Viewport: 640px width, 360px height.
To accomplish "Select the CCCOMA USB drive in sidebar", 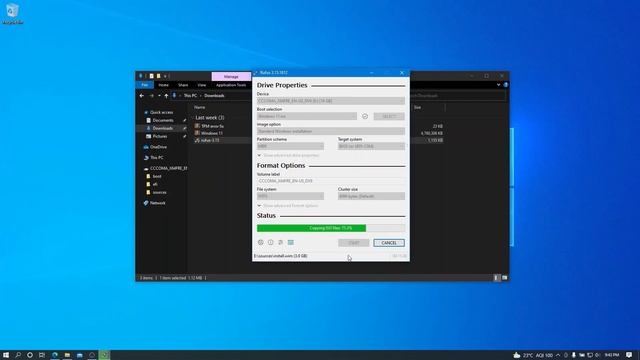I will (x=165, y=168).
